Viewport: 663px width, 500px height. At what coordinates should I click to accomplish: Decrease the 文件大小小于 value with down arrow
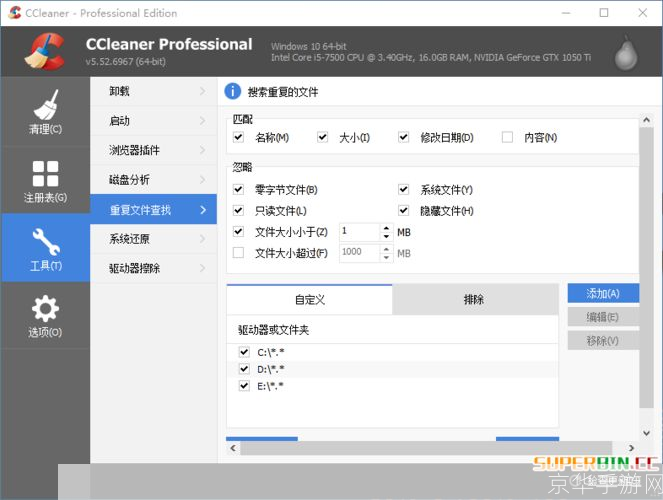tap(386, 236)
